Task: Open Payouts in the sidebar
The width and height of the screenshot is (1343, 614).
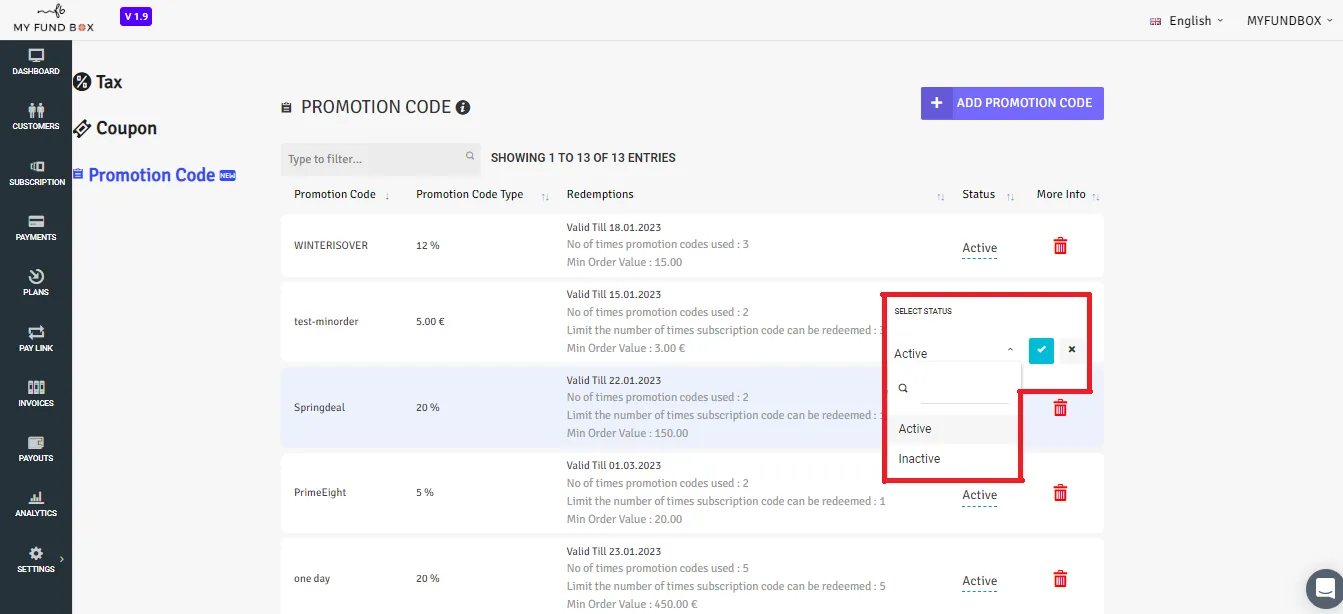Action: click(36, 449)
